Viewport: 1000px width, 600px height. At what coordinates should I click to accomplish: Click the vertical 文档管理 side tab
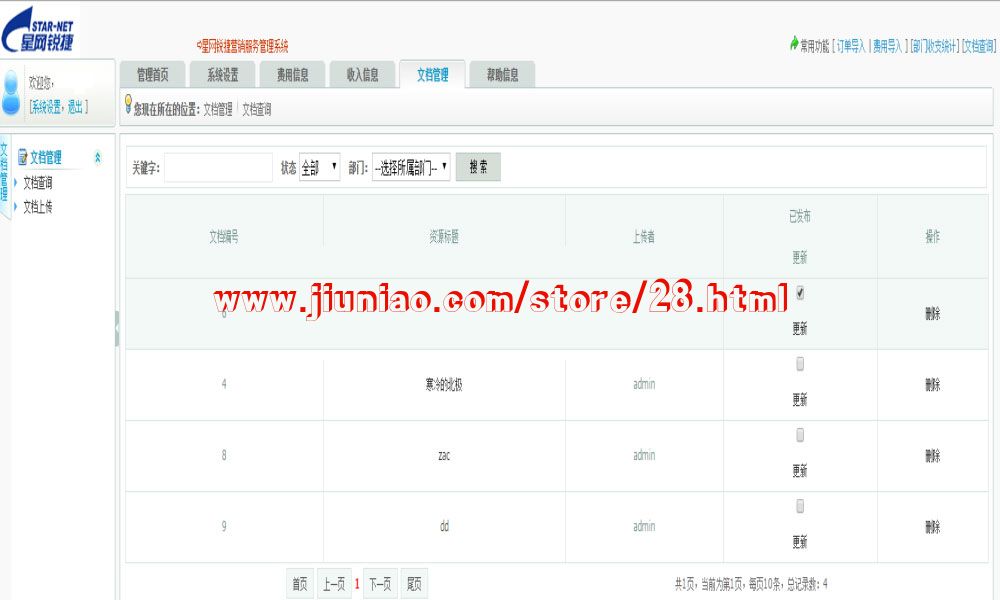pos(4,175)
